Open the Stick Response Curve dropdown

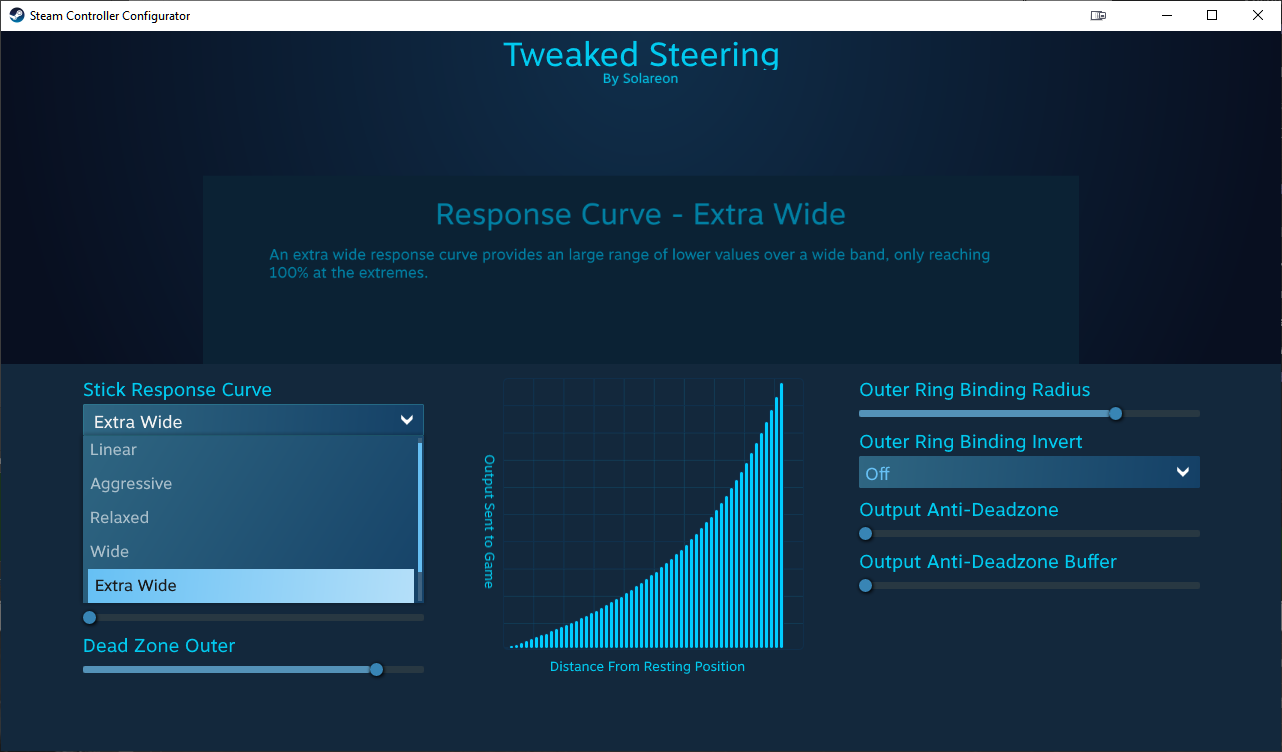(253, 421)
